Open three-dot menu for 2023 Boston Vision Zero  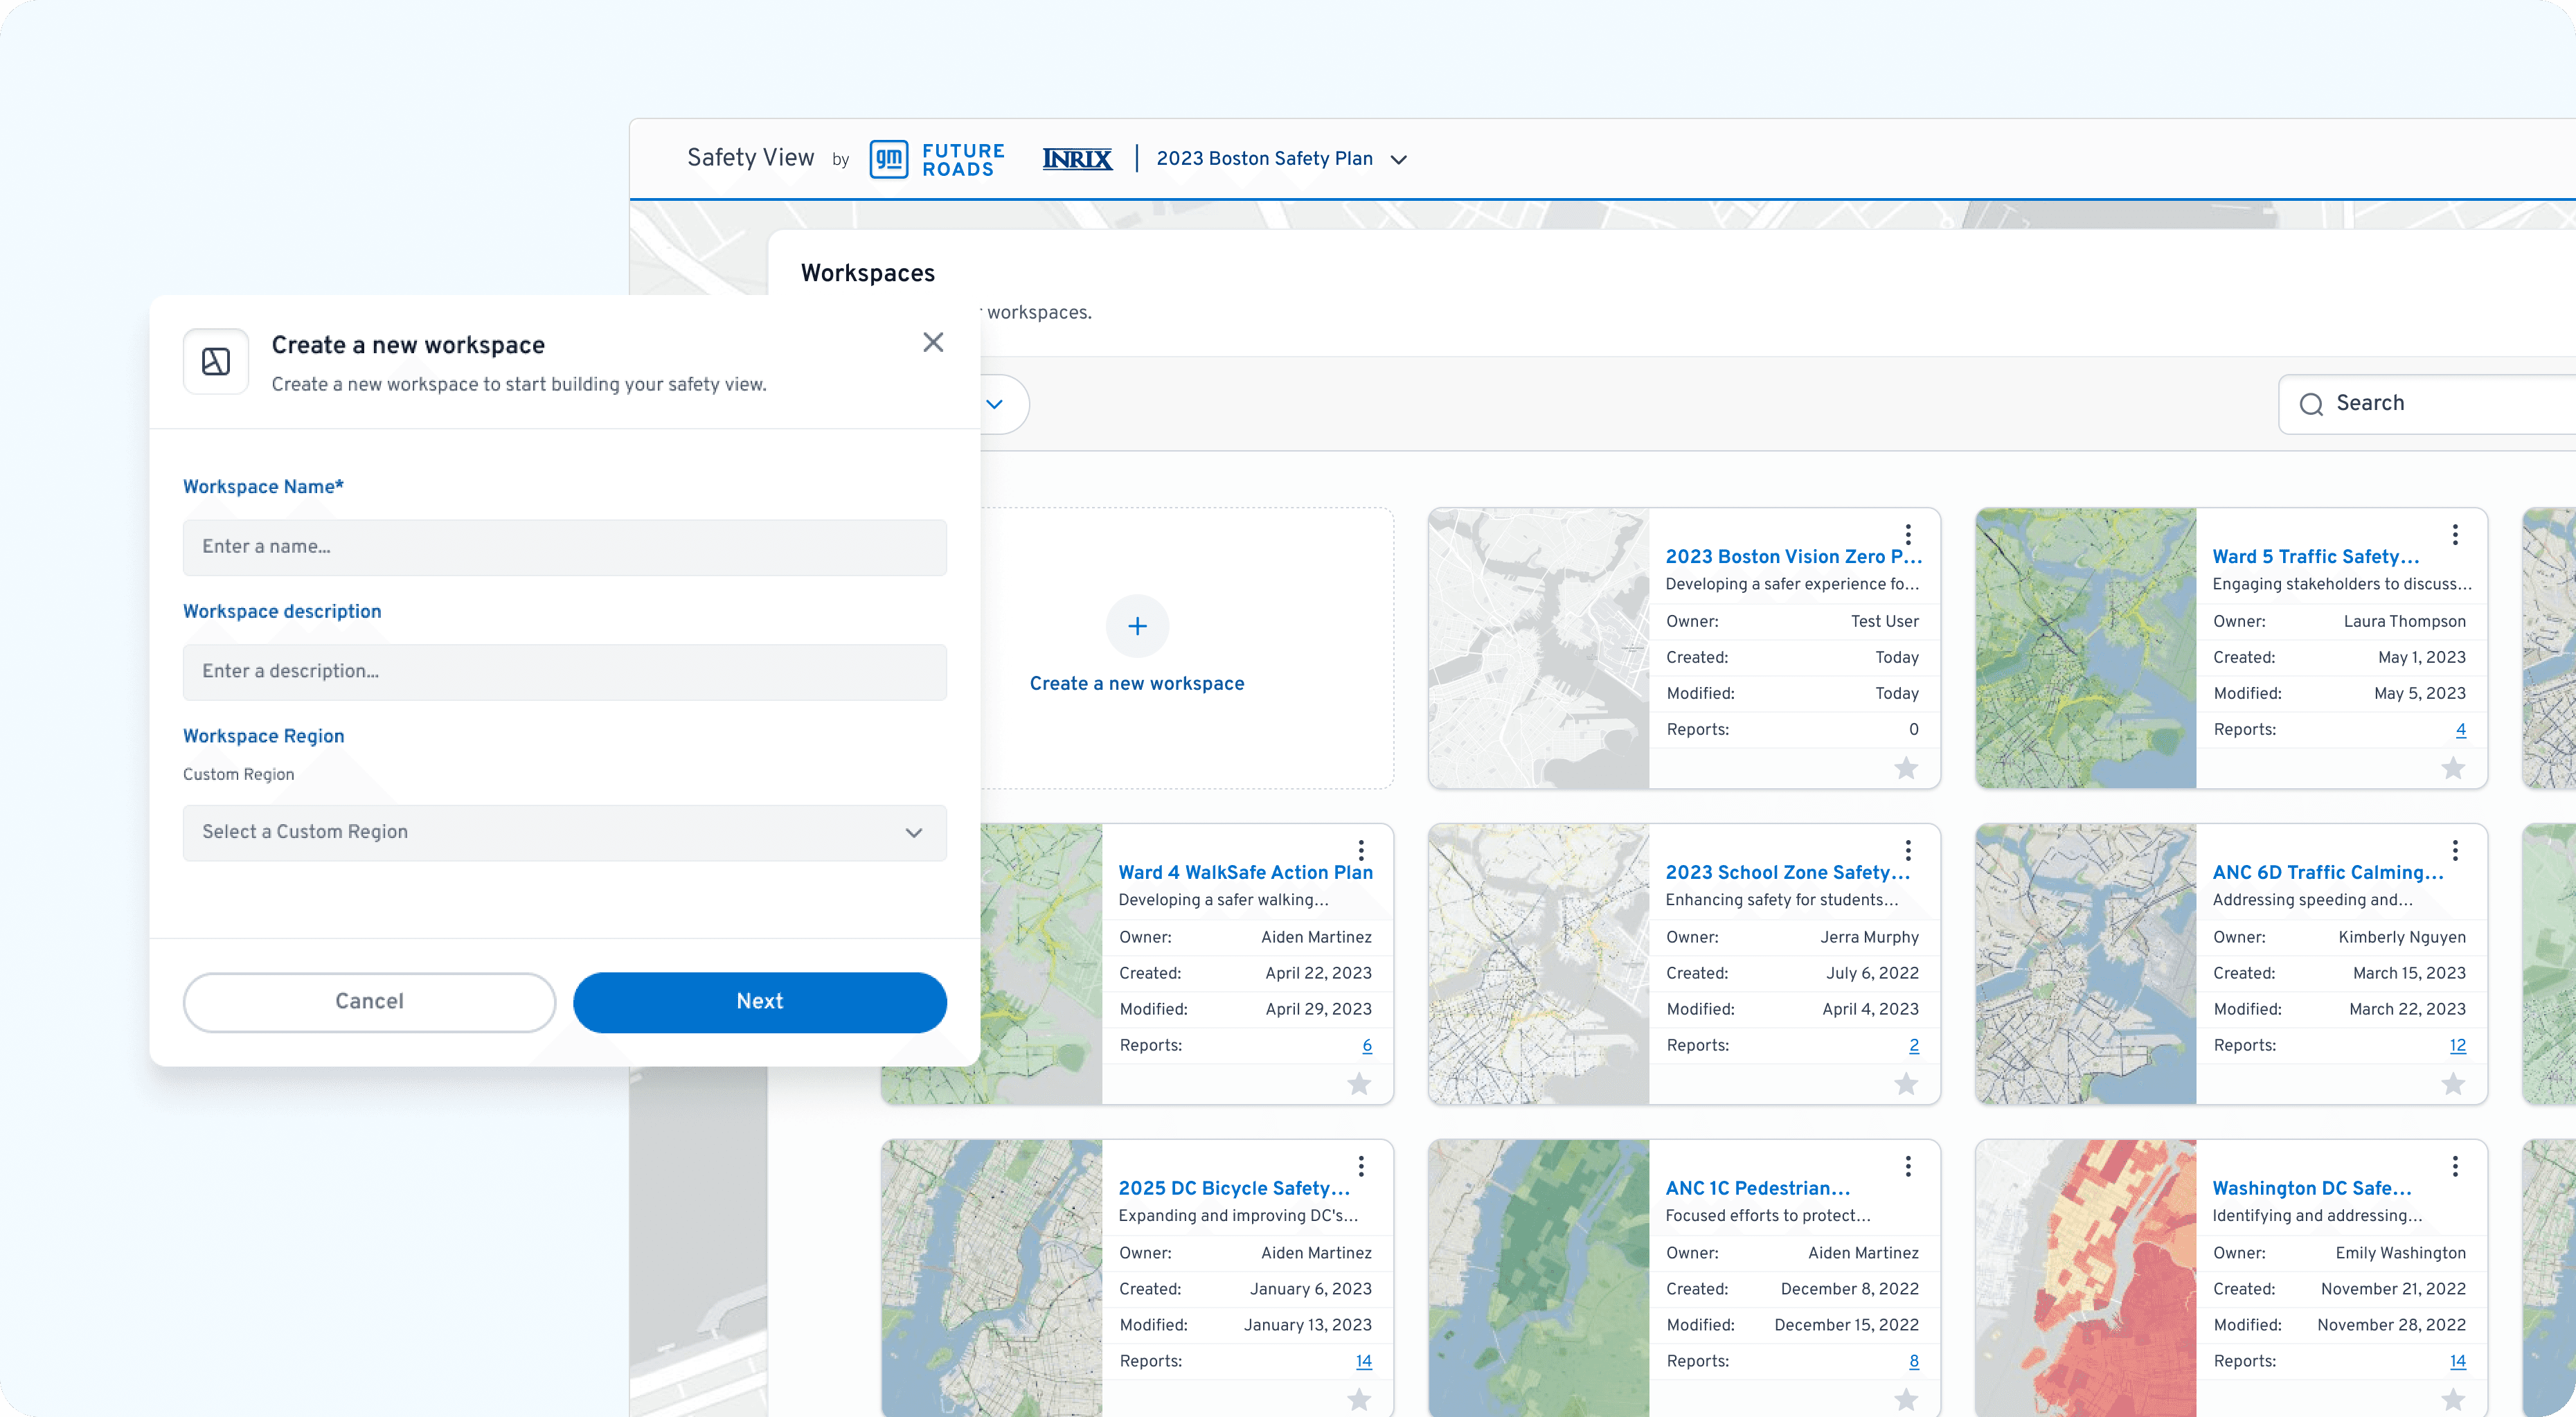[1908, 534]
